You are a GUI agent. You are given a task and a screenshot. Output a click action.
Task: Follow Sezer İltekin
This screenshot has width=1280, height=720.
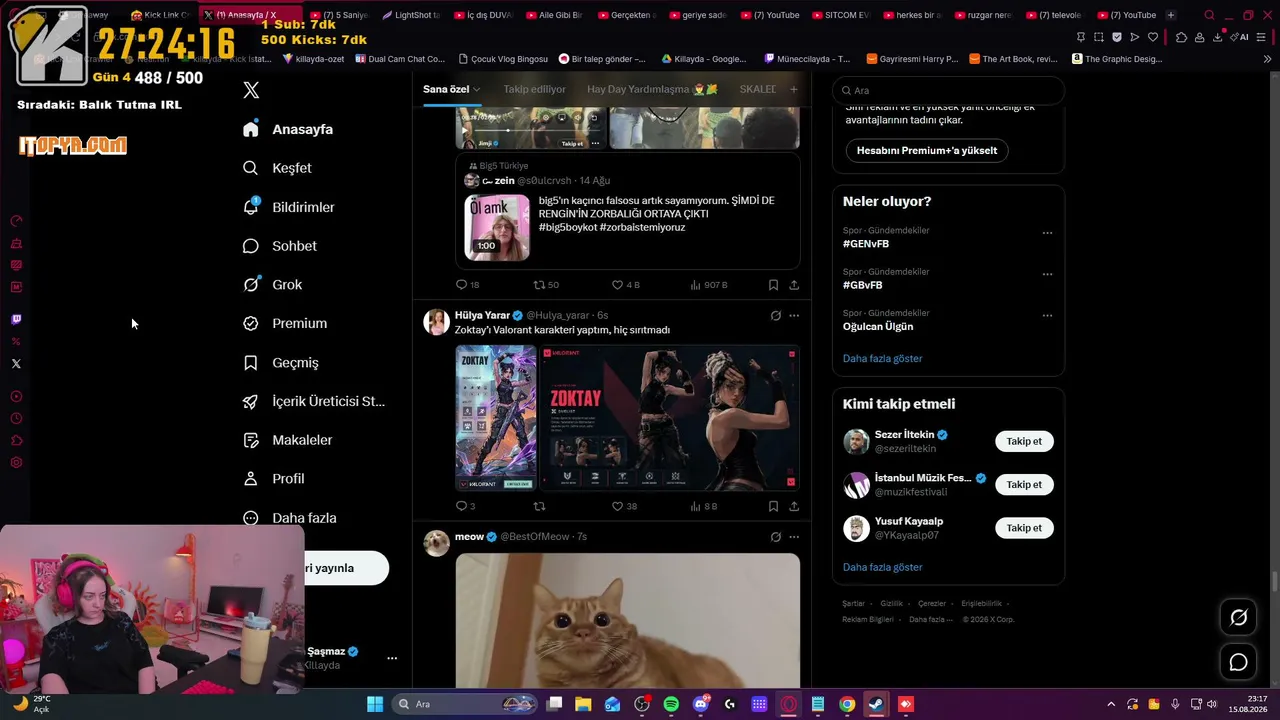click(x=1024, y=441)
